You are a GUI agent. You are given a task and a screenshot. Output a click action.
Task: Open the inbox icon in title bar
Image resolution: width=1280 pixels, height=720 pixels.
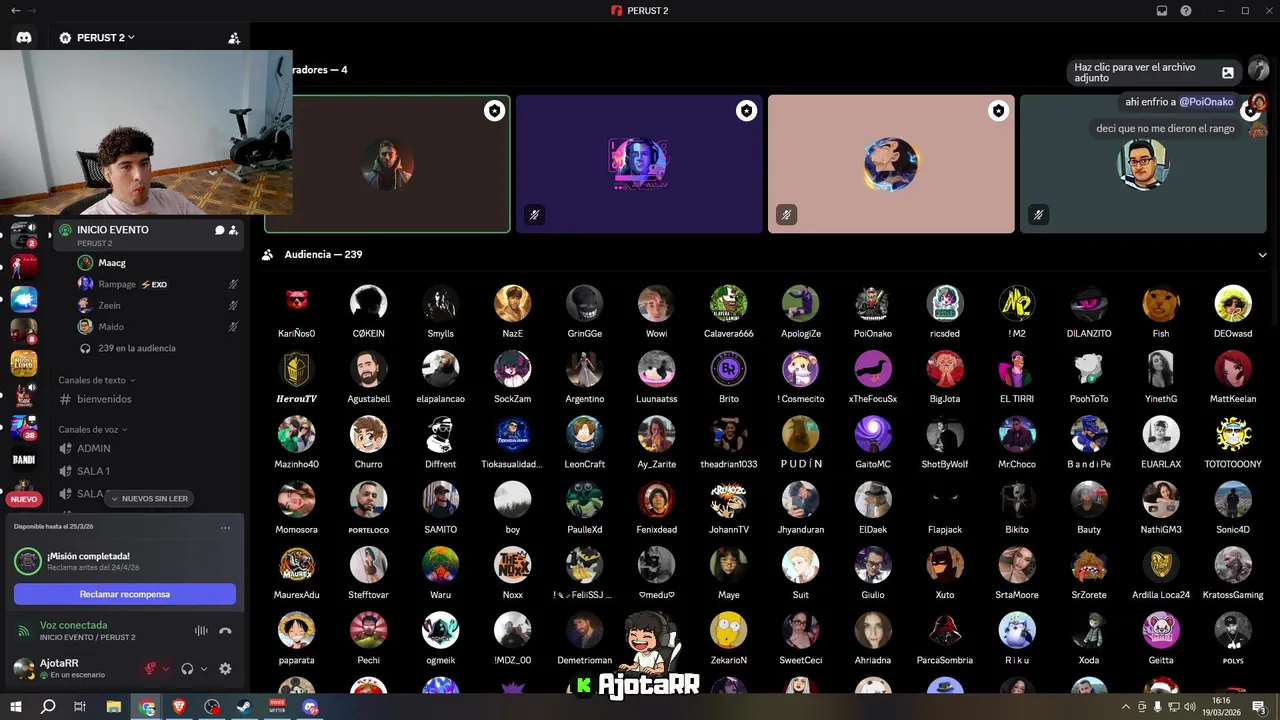point(1162,10)
